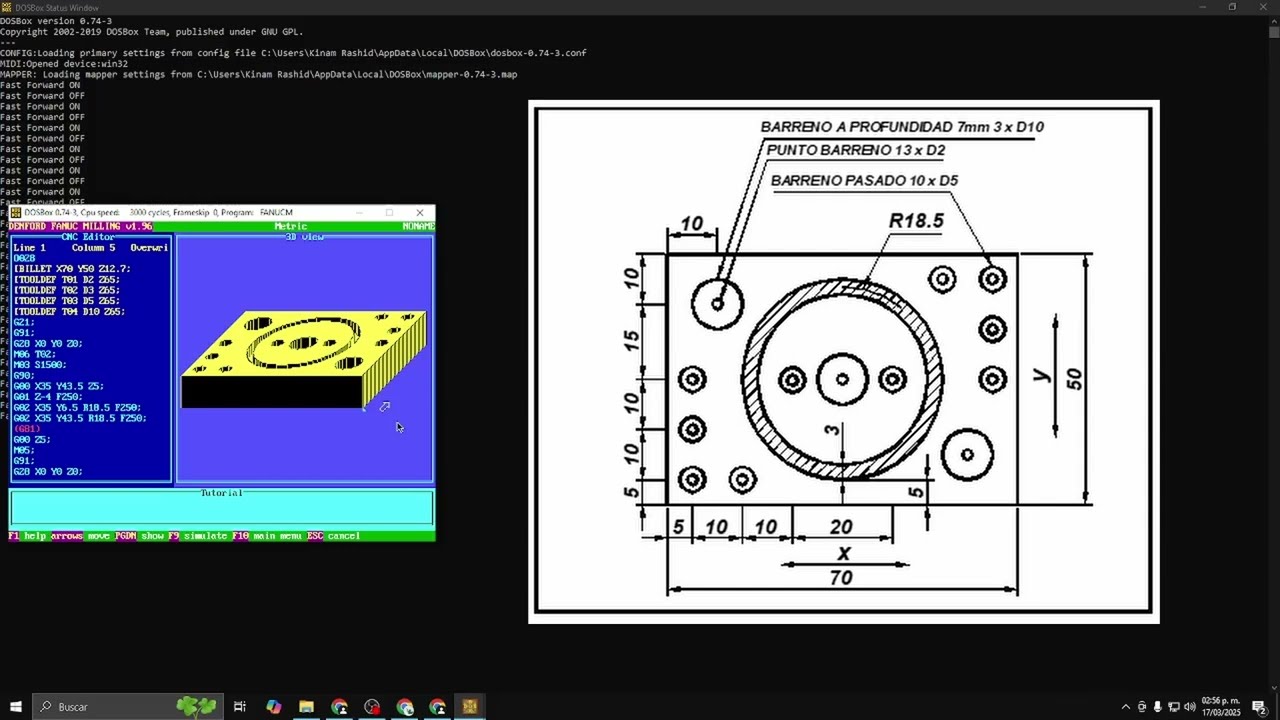
Task: Click the MAPPER loading settings line
Action: click(259, 74)
